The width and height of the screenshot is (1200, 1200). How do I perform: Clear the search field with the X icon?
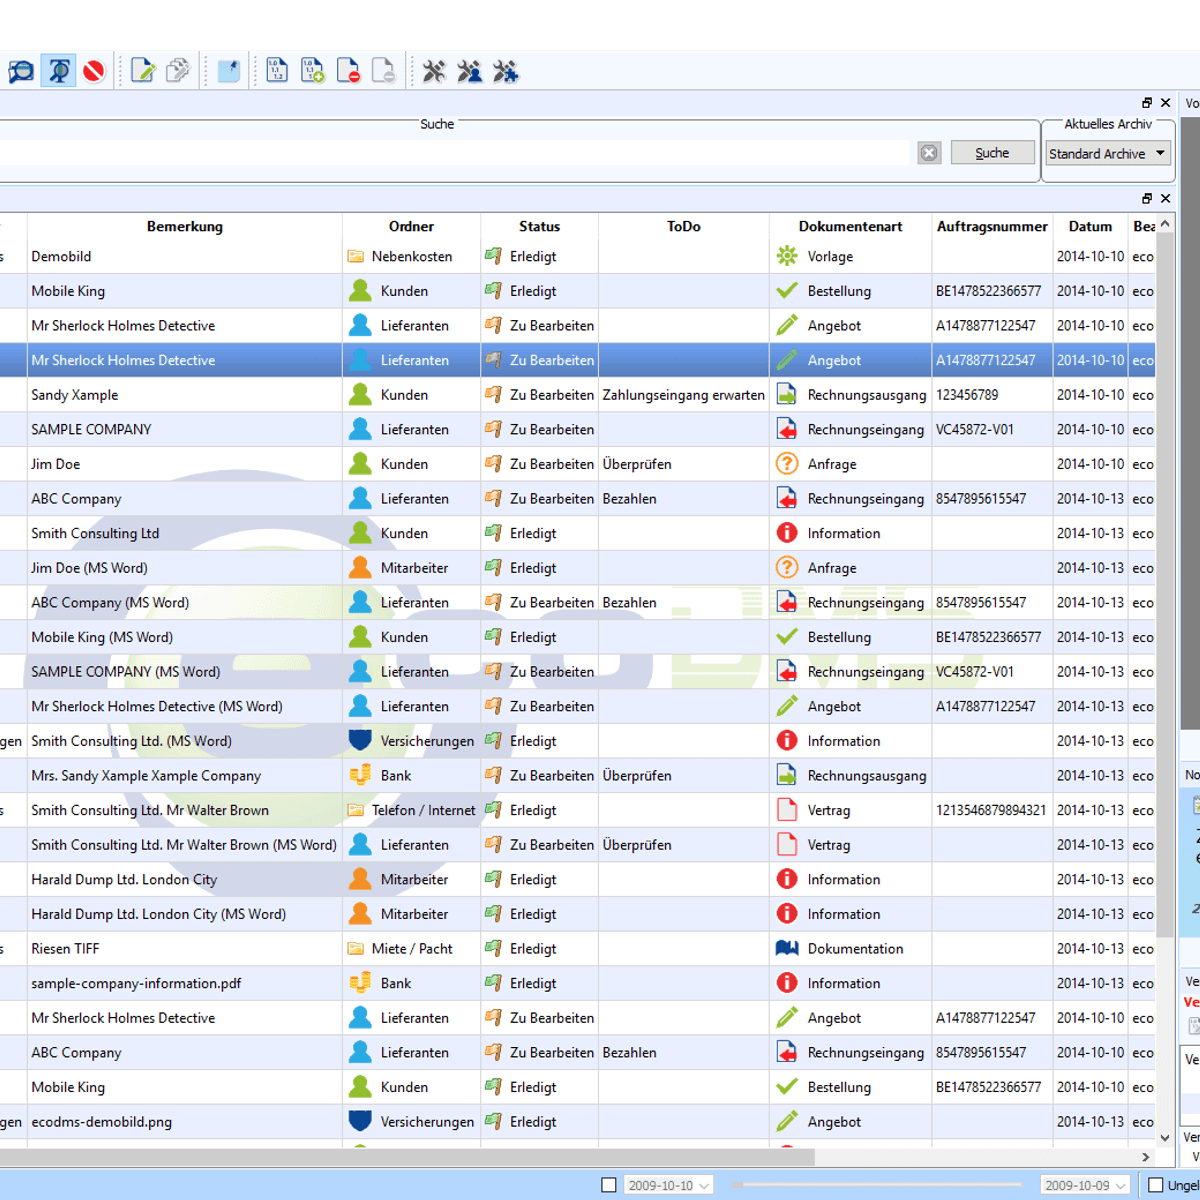[929, 153]
